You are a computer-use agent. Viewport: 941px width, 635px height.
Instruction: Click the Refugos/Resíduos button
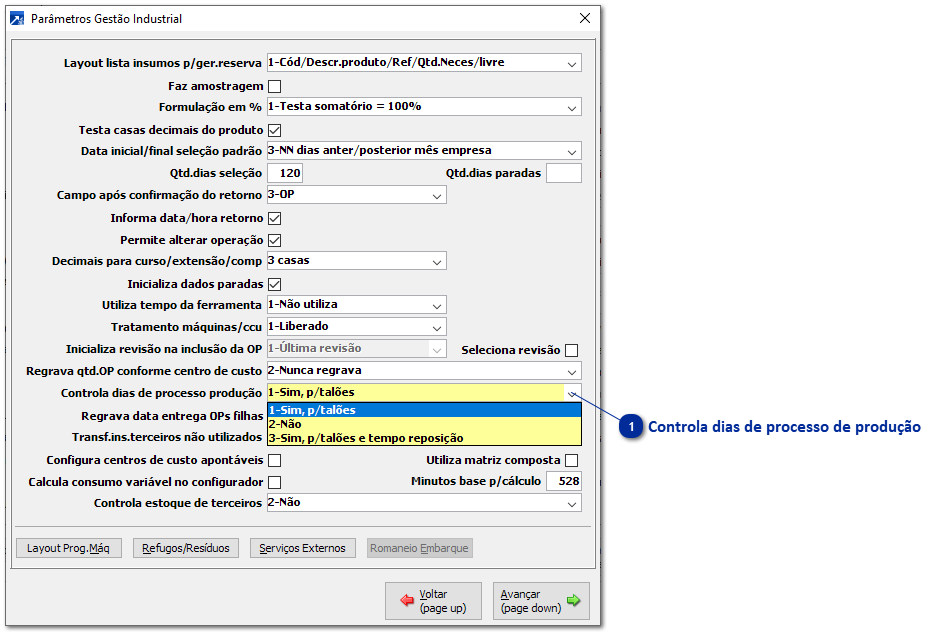pos(185,547)
